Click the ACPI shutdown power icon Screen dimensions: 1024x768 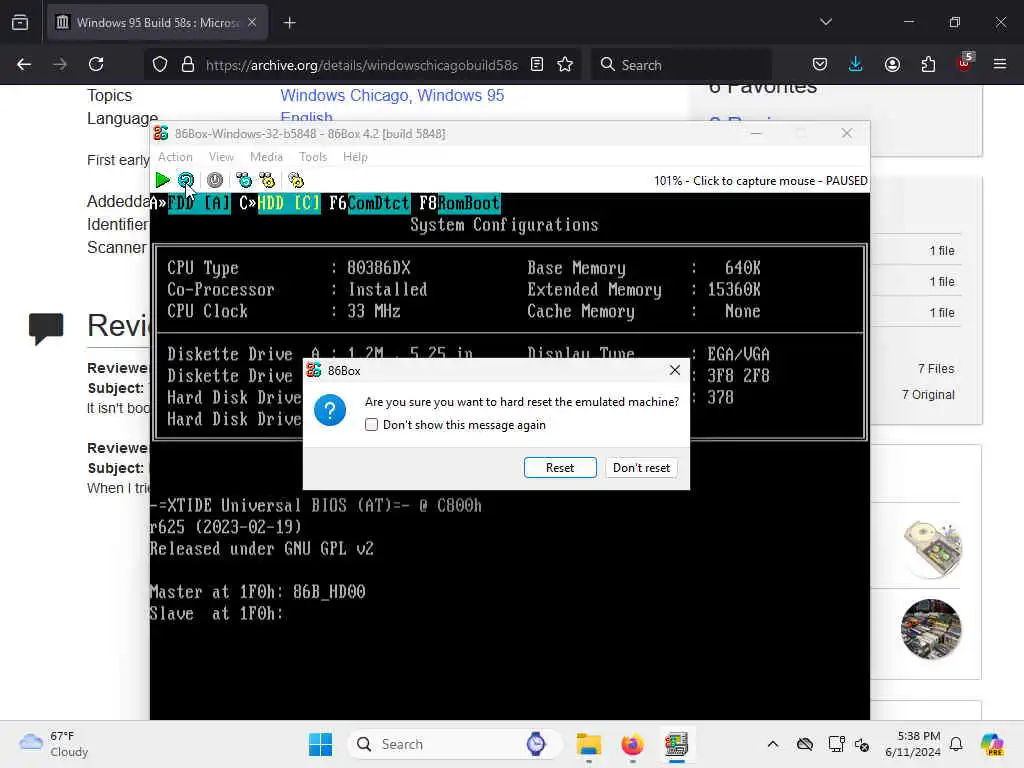215,180
